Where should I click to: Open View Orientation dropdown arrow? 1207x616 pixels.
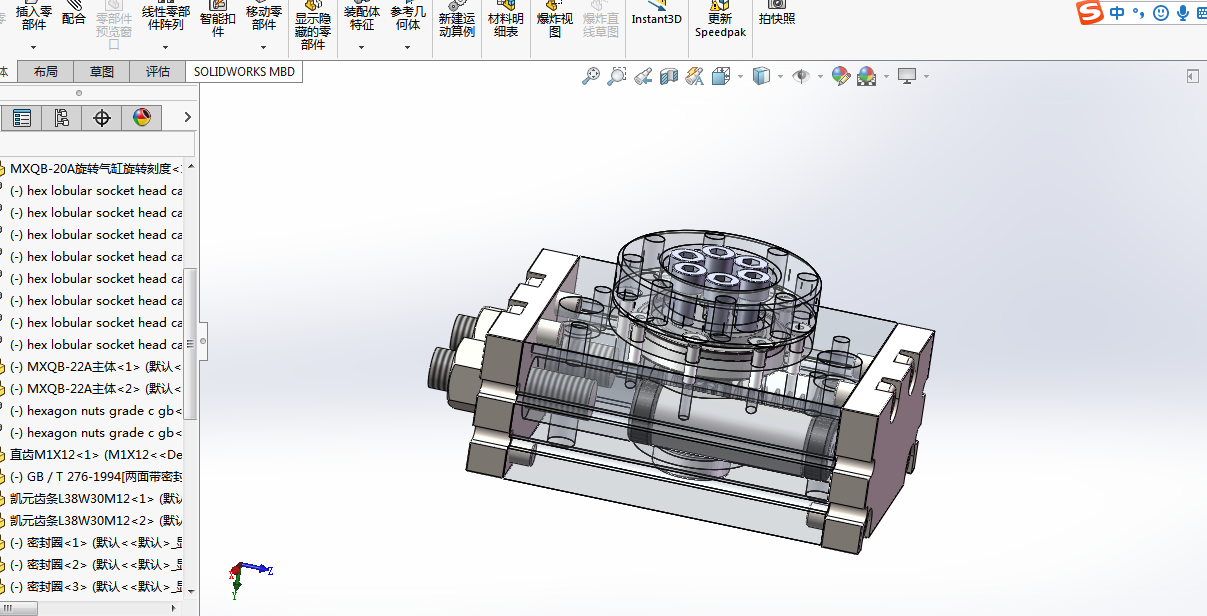(740, 77)
